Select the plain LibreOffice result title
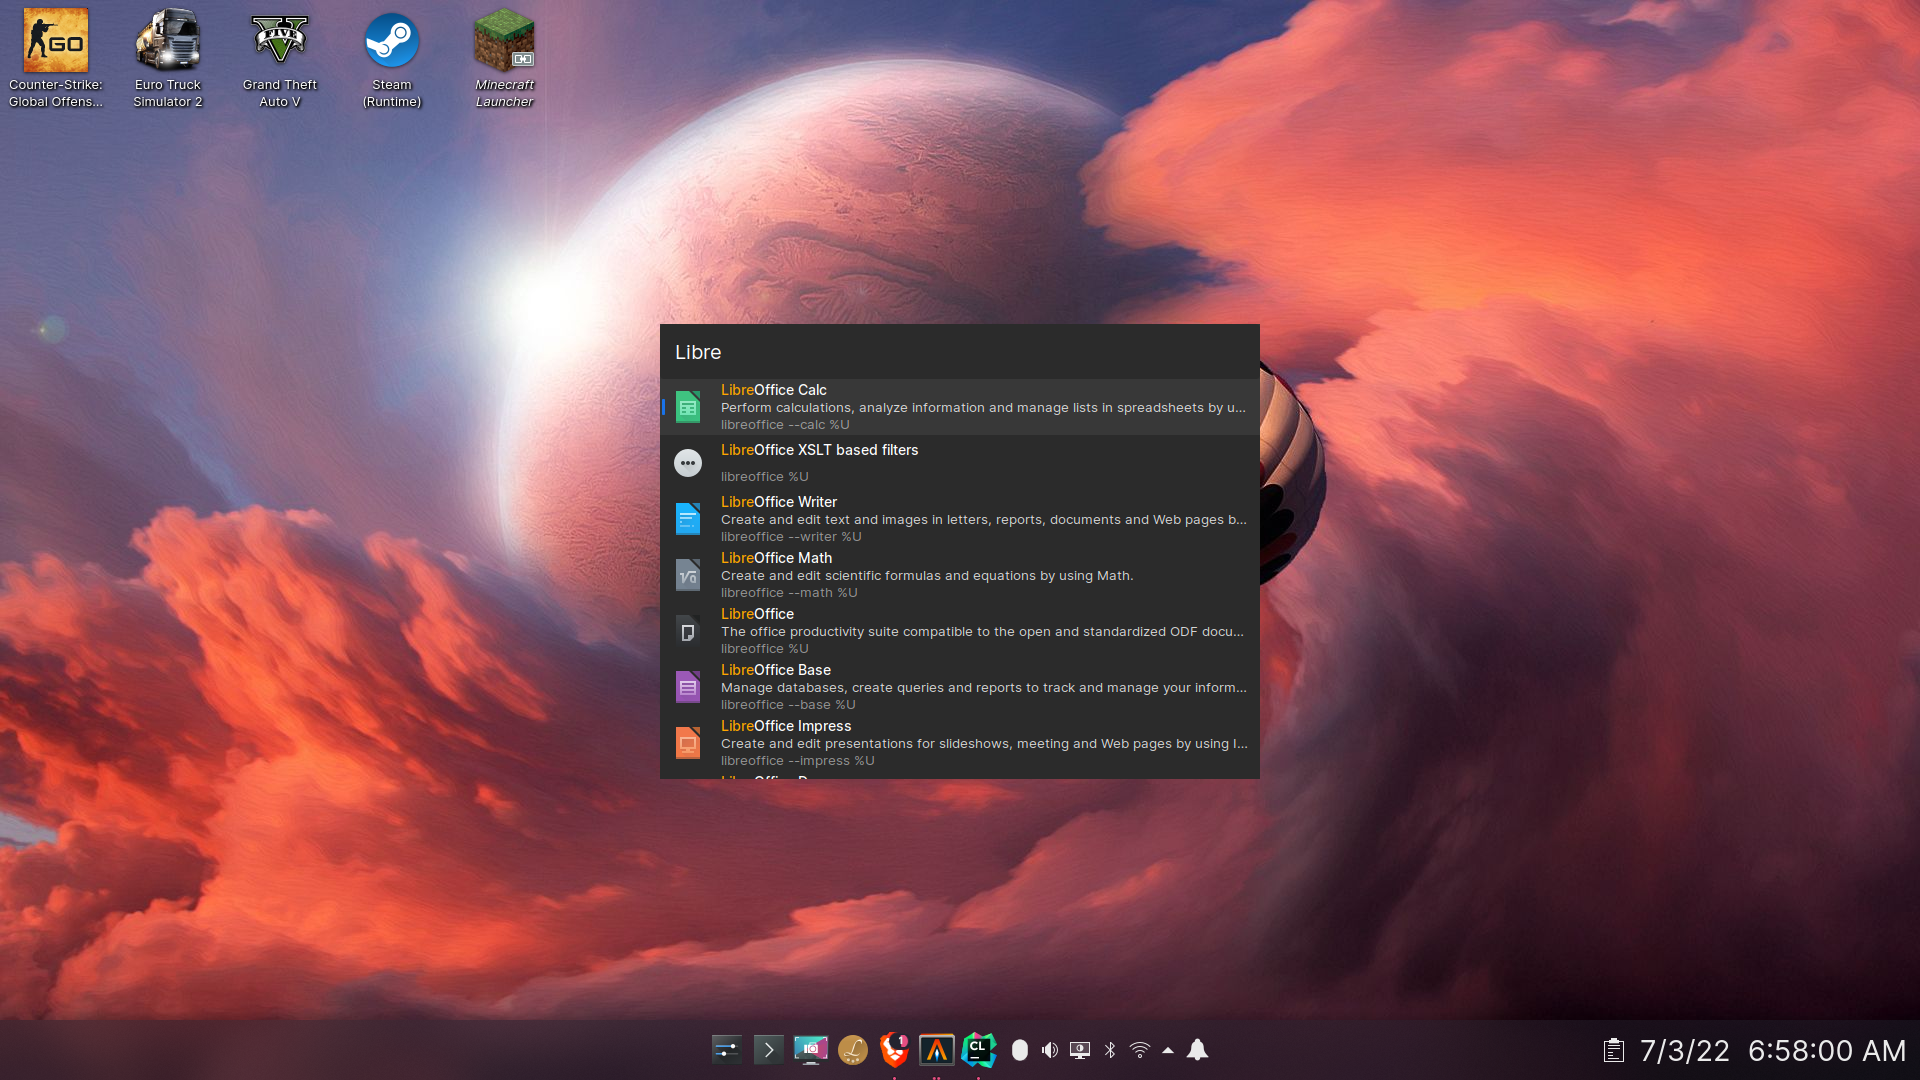This screenshot has width=1920, height=1080. click(x=758, y=614)
